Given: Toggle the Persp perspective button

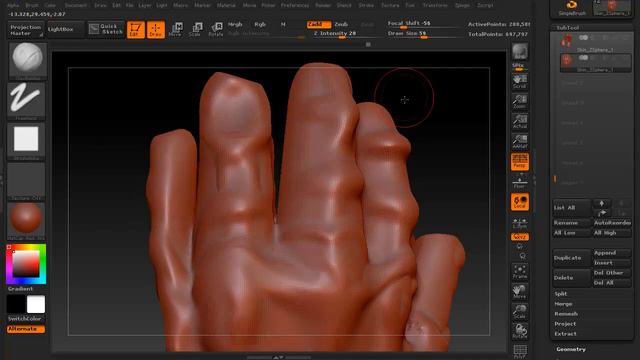Looking at the screenshot, I should pyautogui.click(x=520, y=162).
